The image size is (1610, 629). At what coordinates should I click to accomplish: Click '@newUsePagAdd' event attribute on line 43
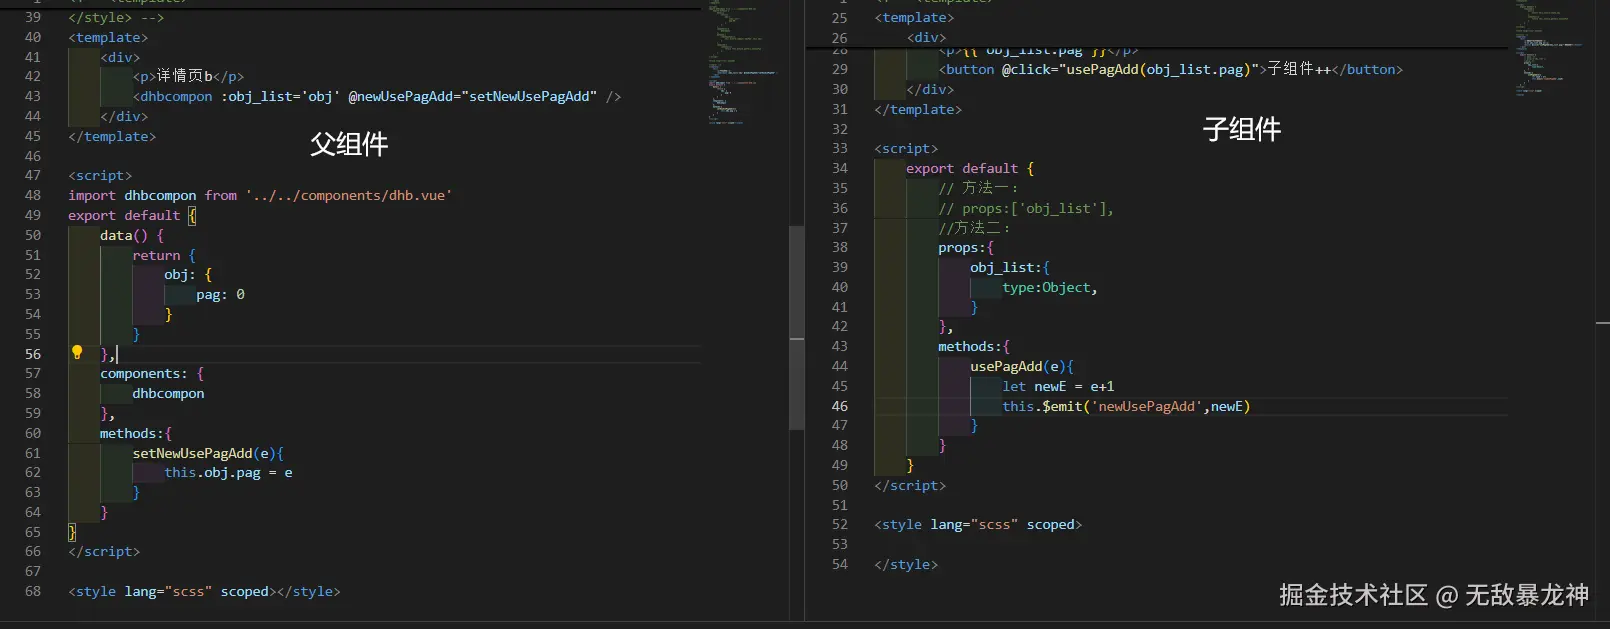click(x=400, y=96)
